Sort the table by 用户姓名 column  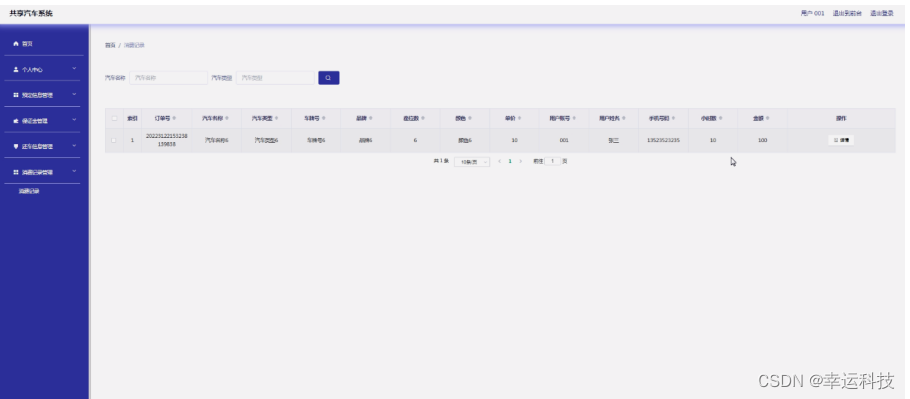pyautogui.click(x=624, y=118)
